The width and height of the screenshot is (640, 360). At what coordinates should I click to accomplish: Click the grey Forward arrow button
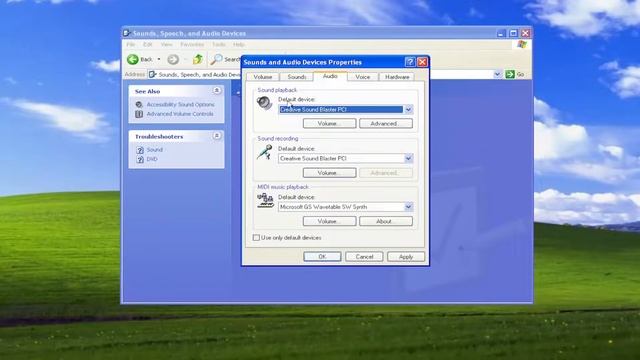pyautogui.click(x=173, y=60)
